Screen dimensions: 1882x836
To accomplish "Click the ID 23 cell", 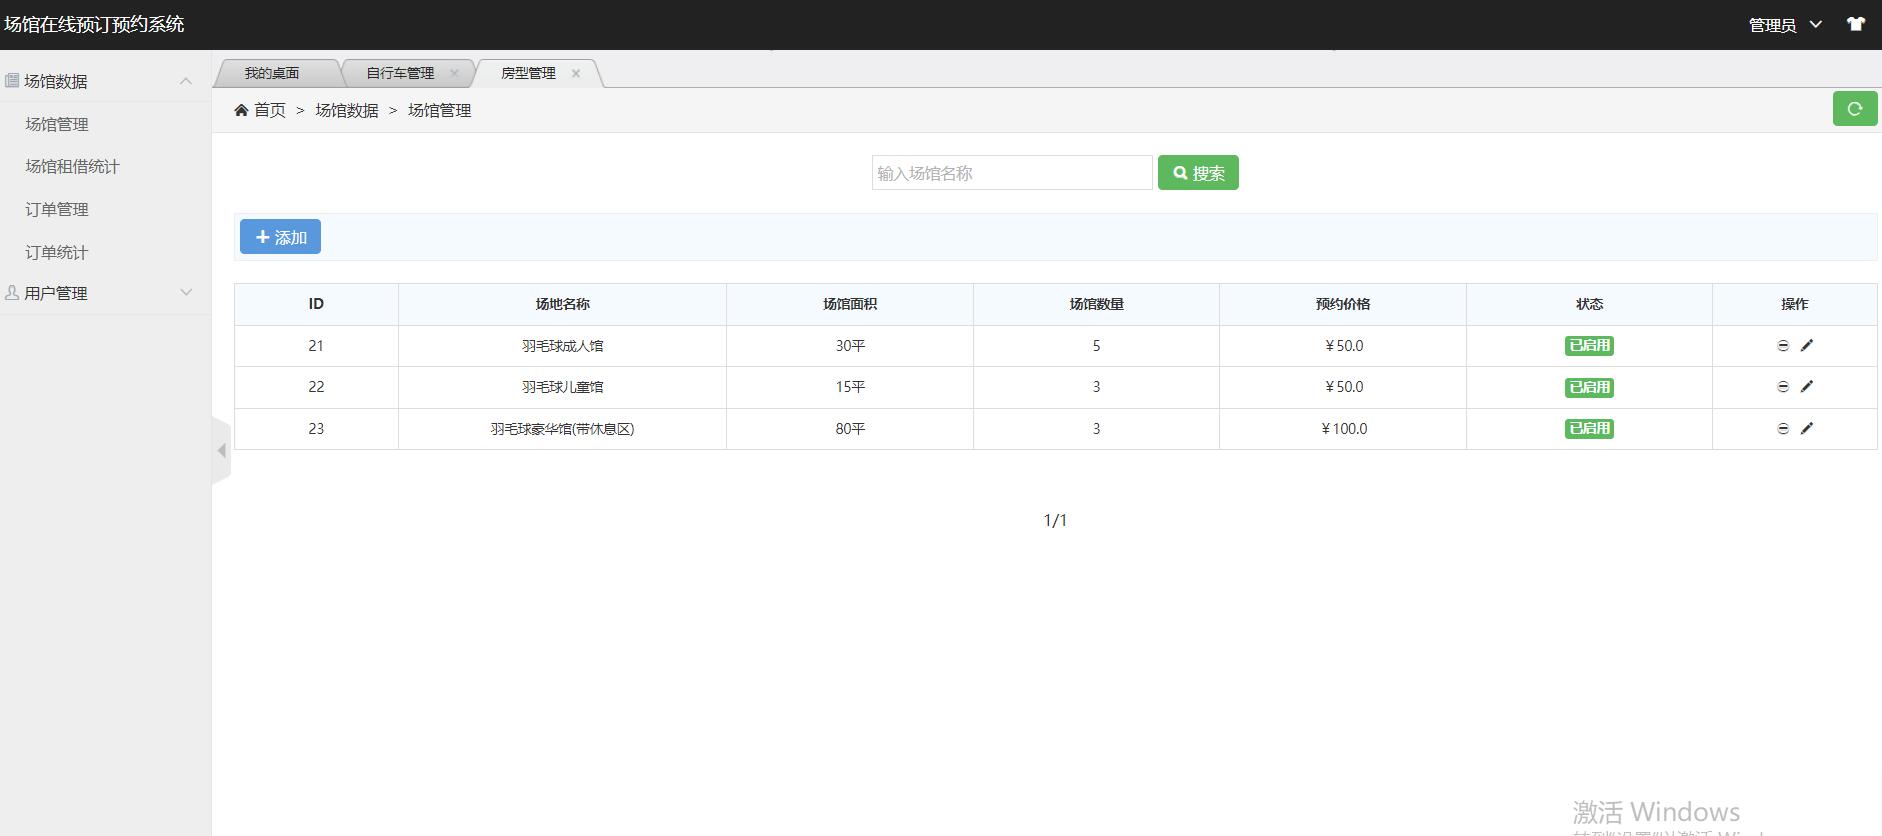I will [x=316, y=429].
